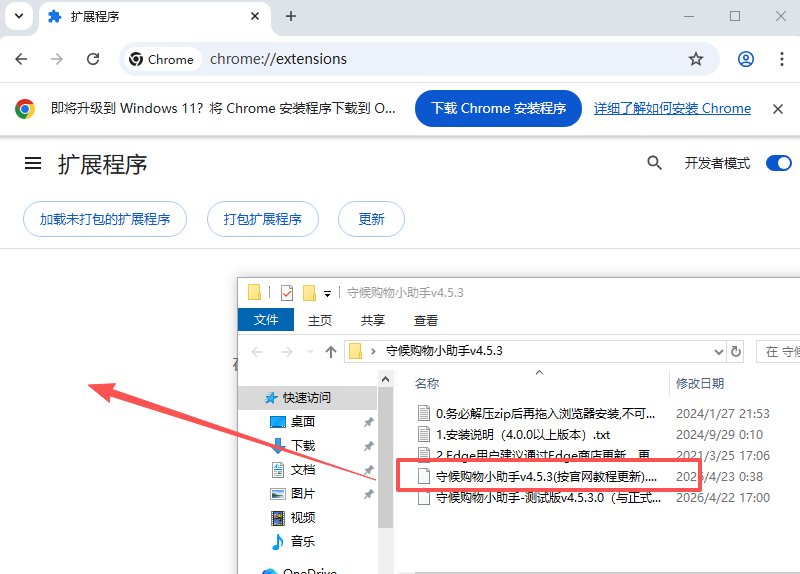
Task: Close the 扩展程序 browser tab
Action: click(255, 16)
